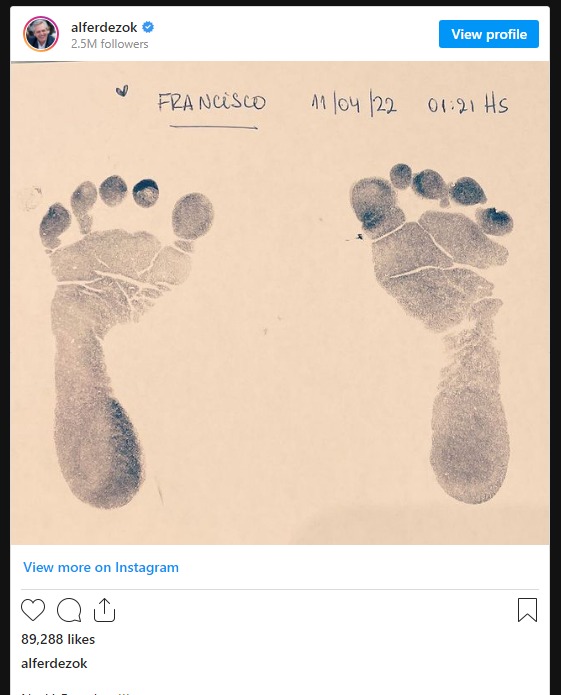Click the alferdezok profile avatar picture
This screenshot has width=561, height=695.
(x=41, y=34)
